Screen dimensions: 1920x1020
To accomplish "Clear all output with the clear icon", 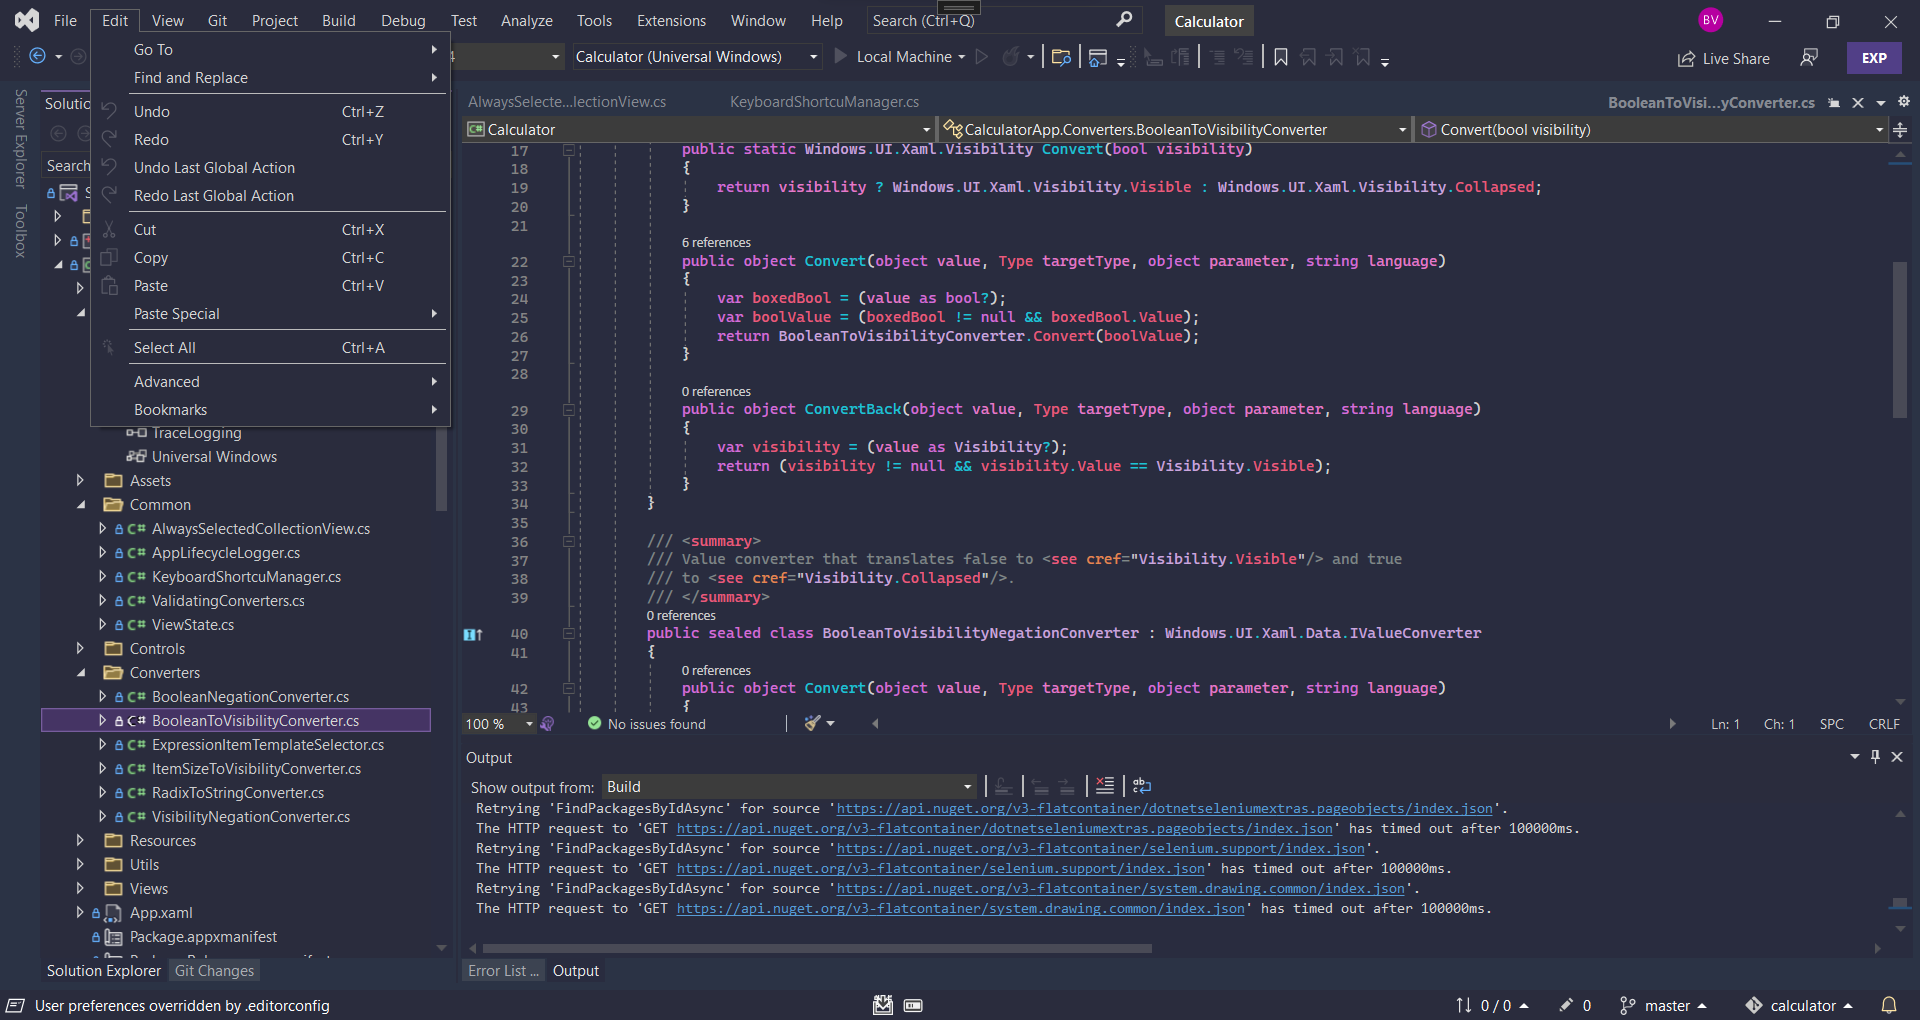I will click(x=1105, y=786).
